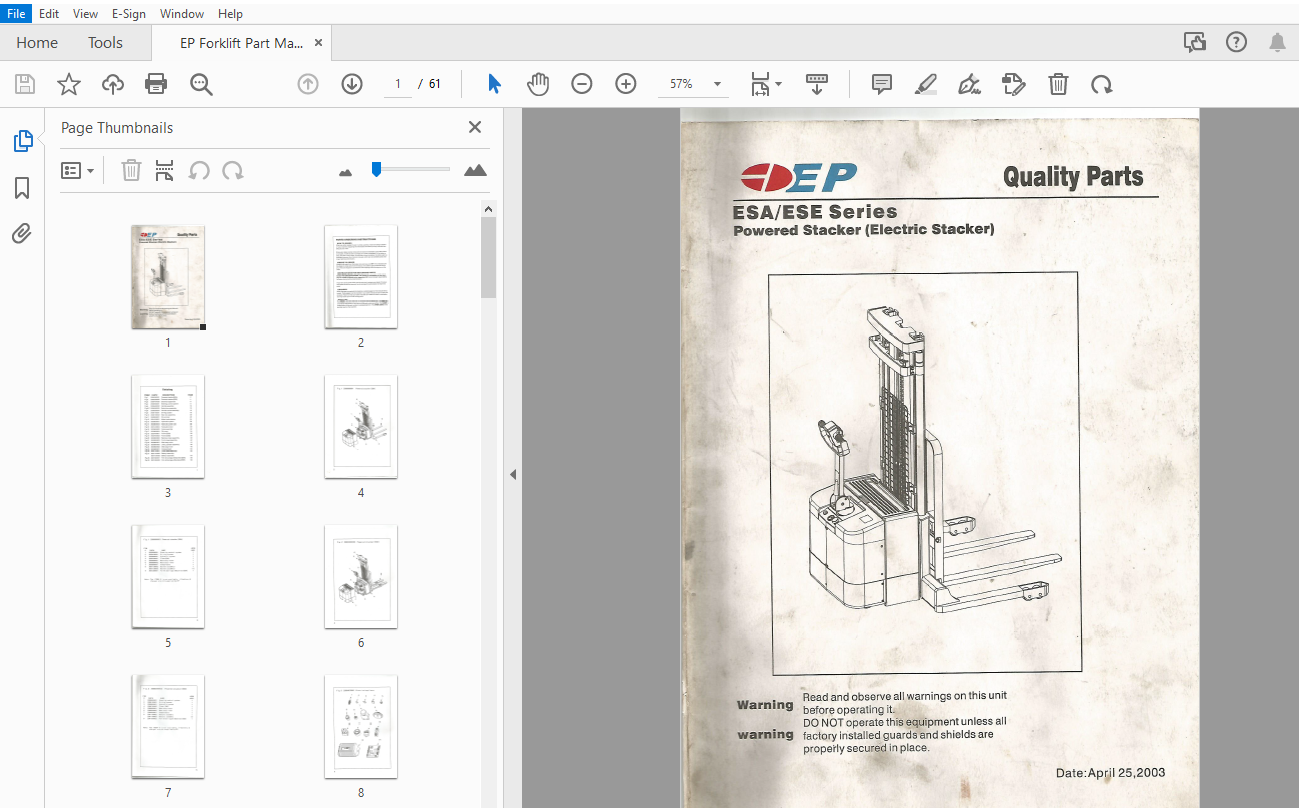Open the Attachments paperclip icon
1299x808 pixels.
click(22, 234)
